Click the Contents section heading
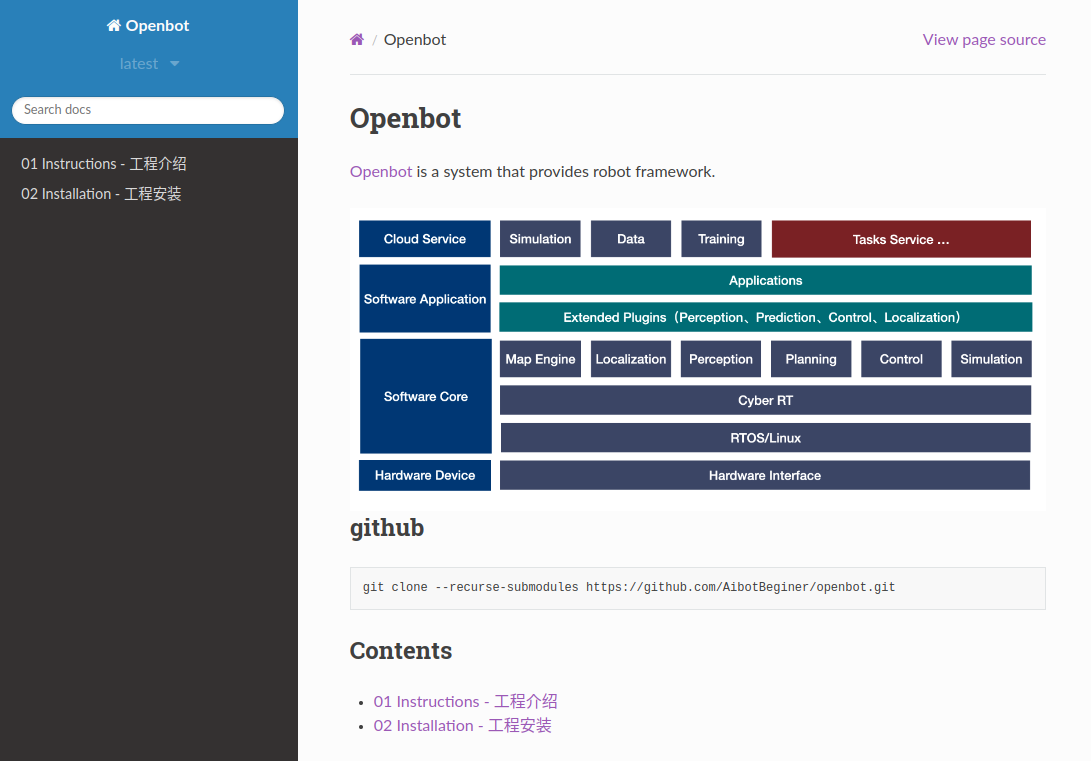 [x=401, y=650]
